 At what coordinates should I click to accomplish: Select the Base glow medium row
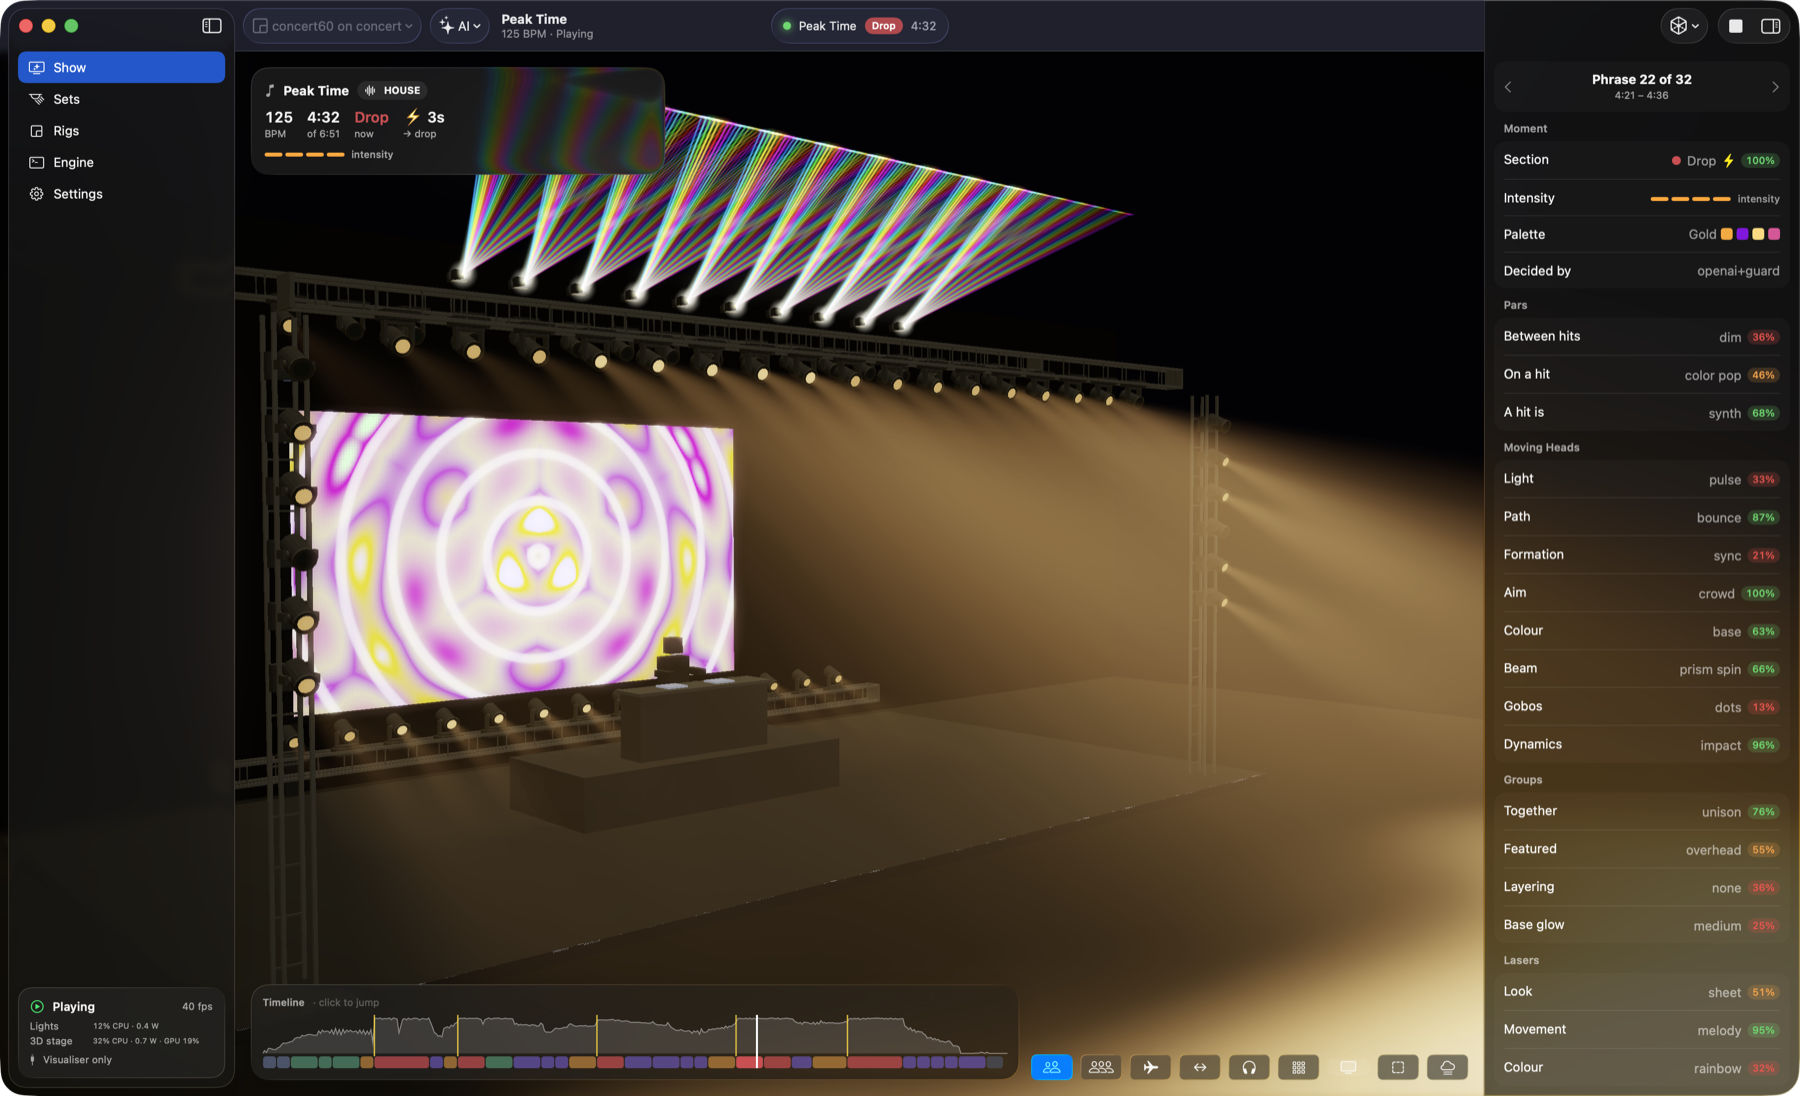click(x=1641, y=925)
